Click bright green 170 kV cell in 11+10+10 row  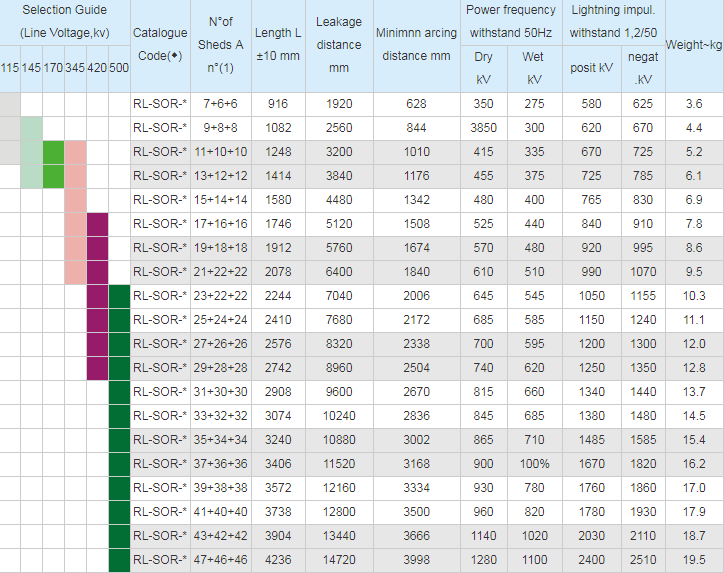click(54, 152)
